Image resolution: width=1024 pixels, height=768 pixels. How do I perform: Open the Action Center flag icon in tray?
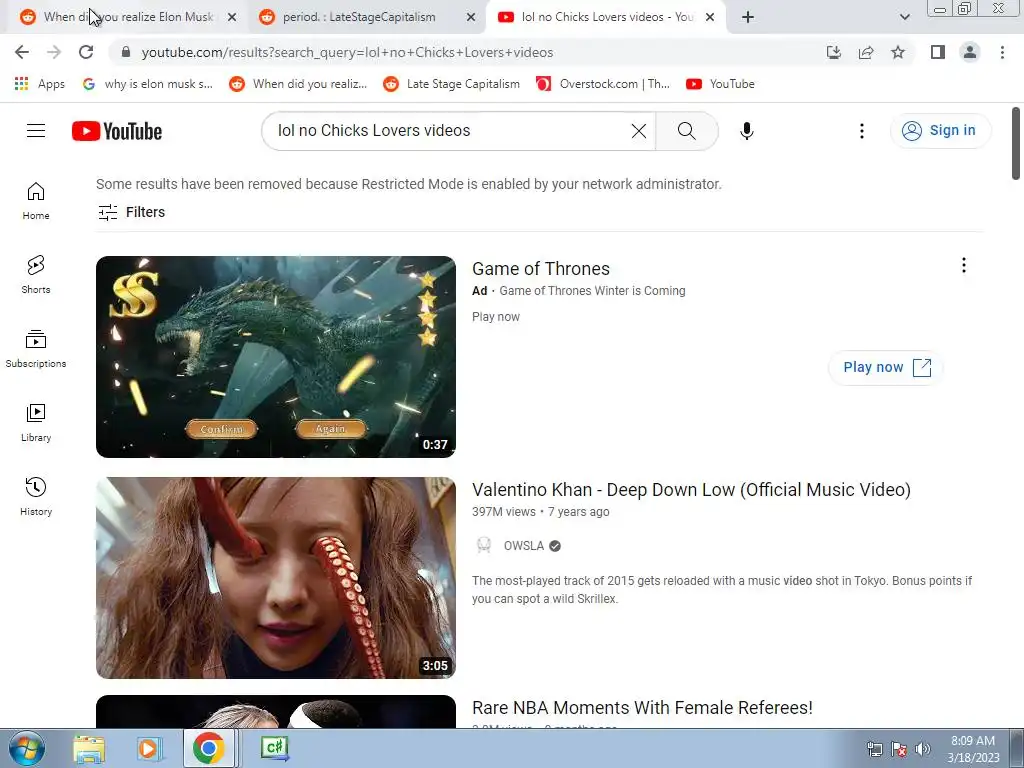[x=899, y=749]
